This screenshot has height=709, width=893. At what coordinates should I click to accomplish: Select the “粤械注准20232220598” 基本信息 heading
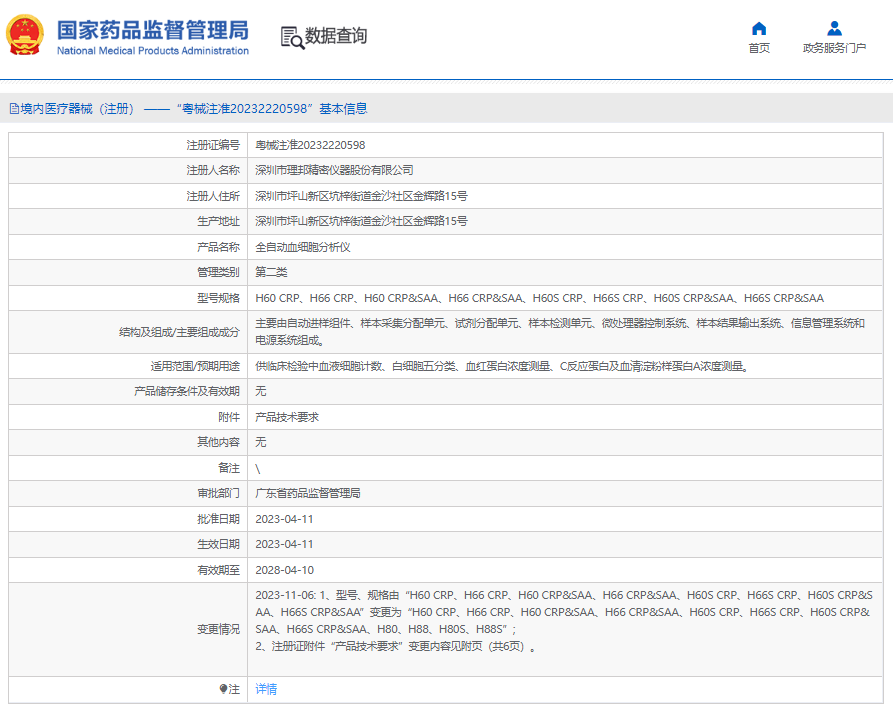pos(272,109)
